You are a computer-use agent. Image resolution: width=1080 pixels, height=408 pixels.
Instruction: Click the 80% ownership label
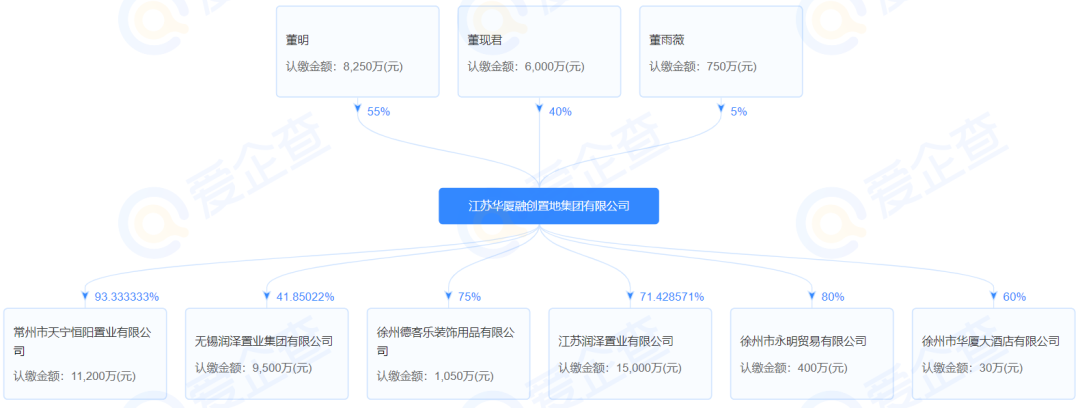pyautogui.click(x=833, y=297)
